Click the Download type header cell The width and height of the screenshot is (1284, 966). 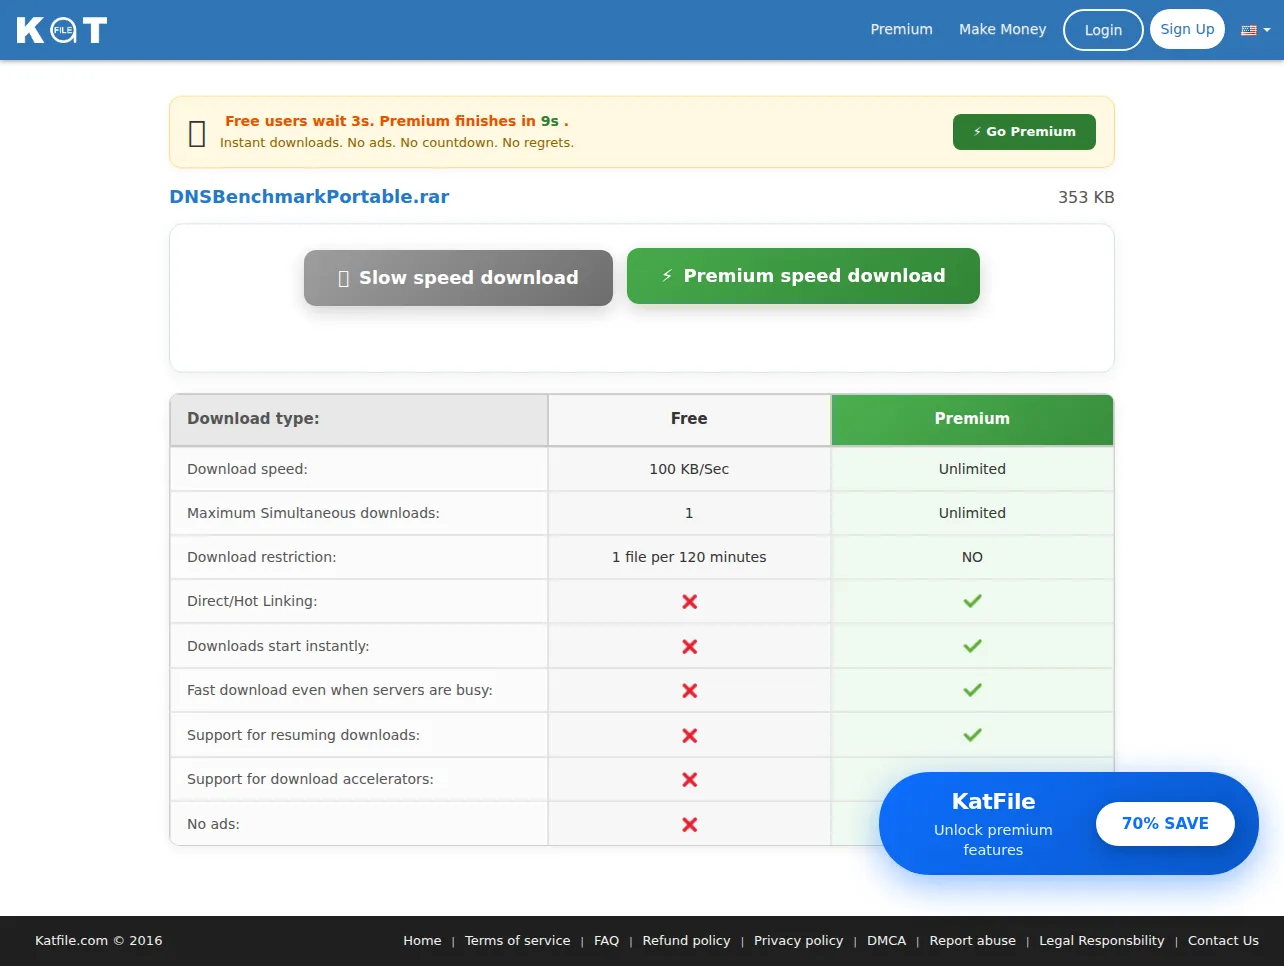coord(359,419)
